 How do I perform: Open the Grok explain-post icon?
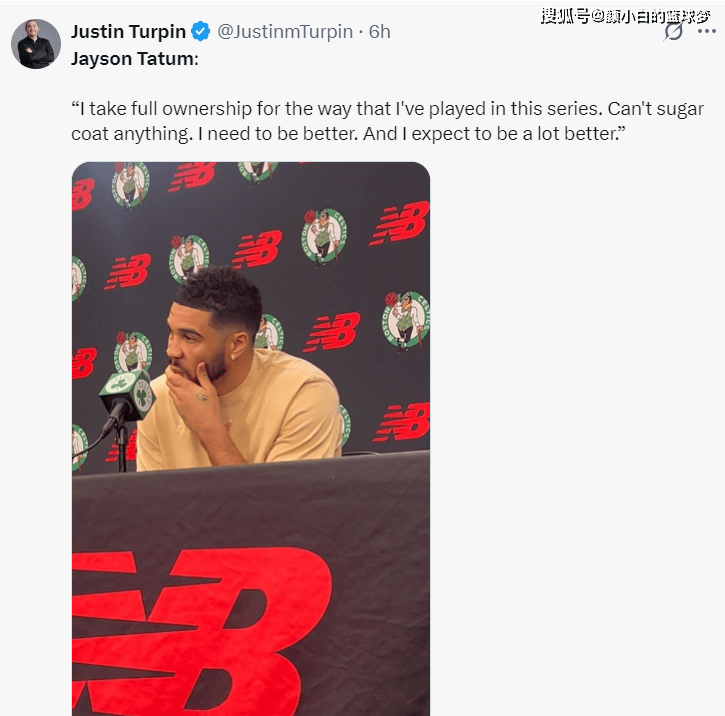pyautogui.click(x=674, y=31)
